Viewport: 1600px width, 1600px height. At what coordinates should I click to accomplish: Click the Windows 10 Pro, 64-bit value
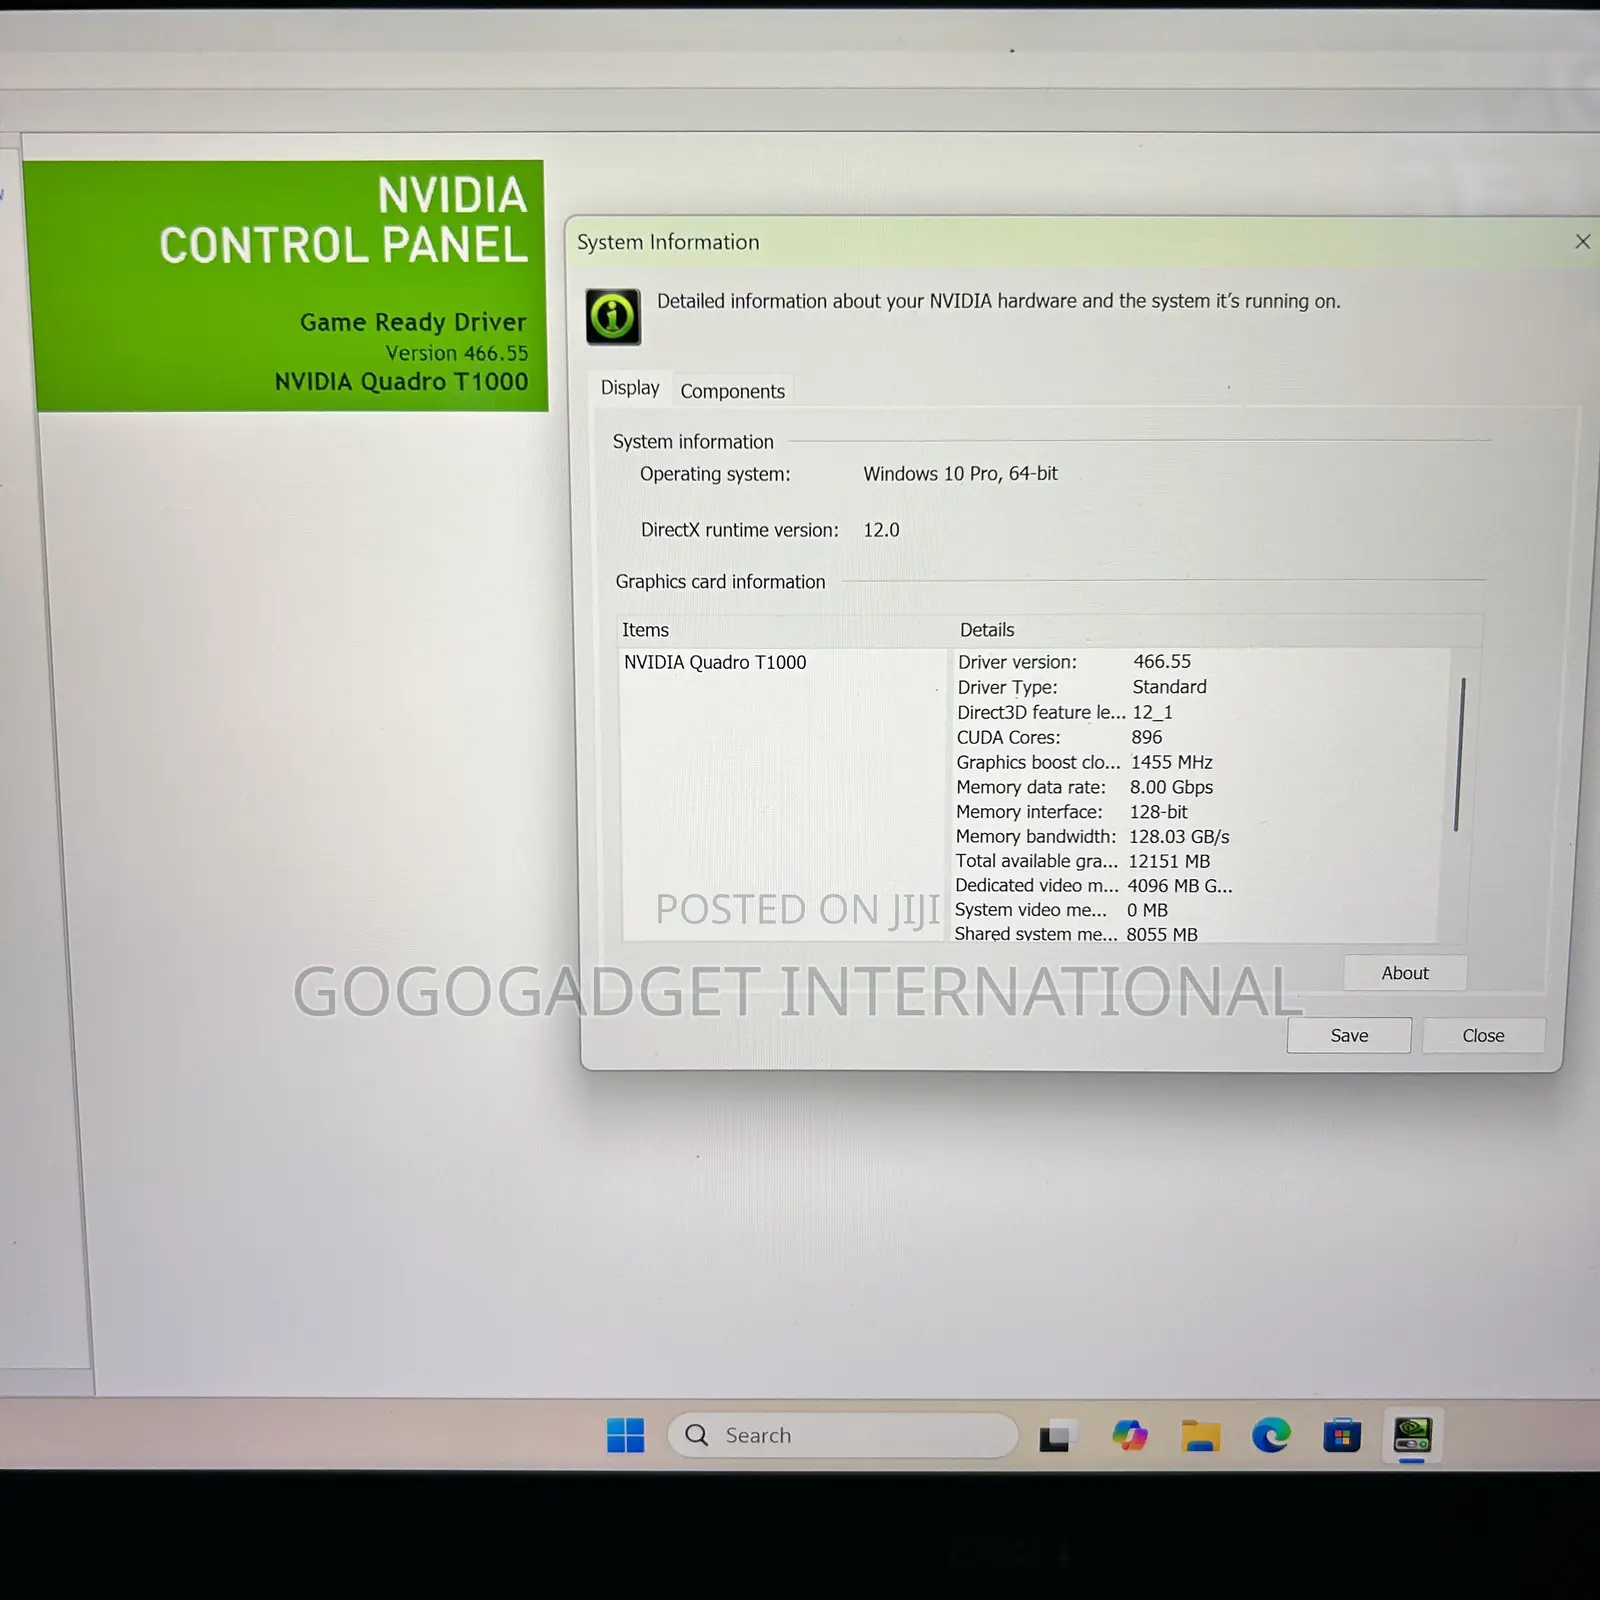point(960,474)
